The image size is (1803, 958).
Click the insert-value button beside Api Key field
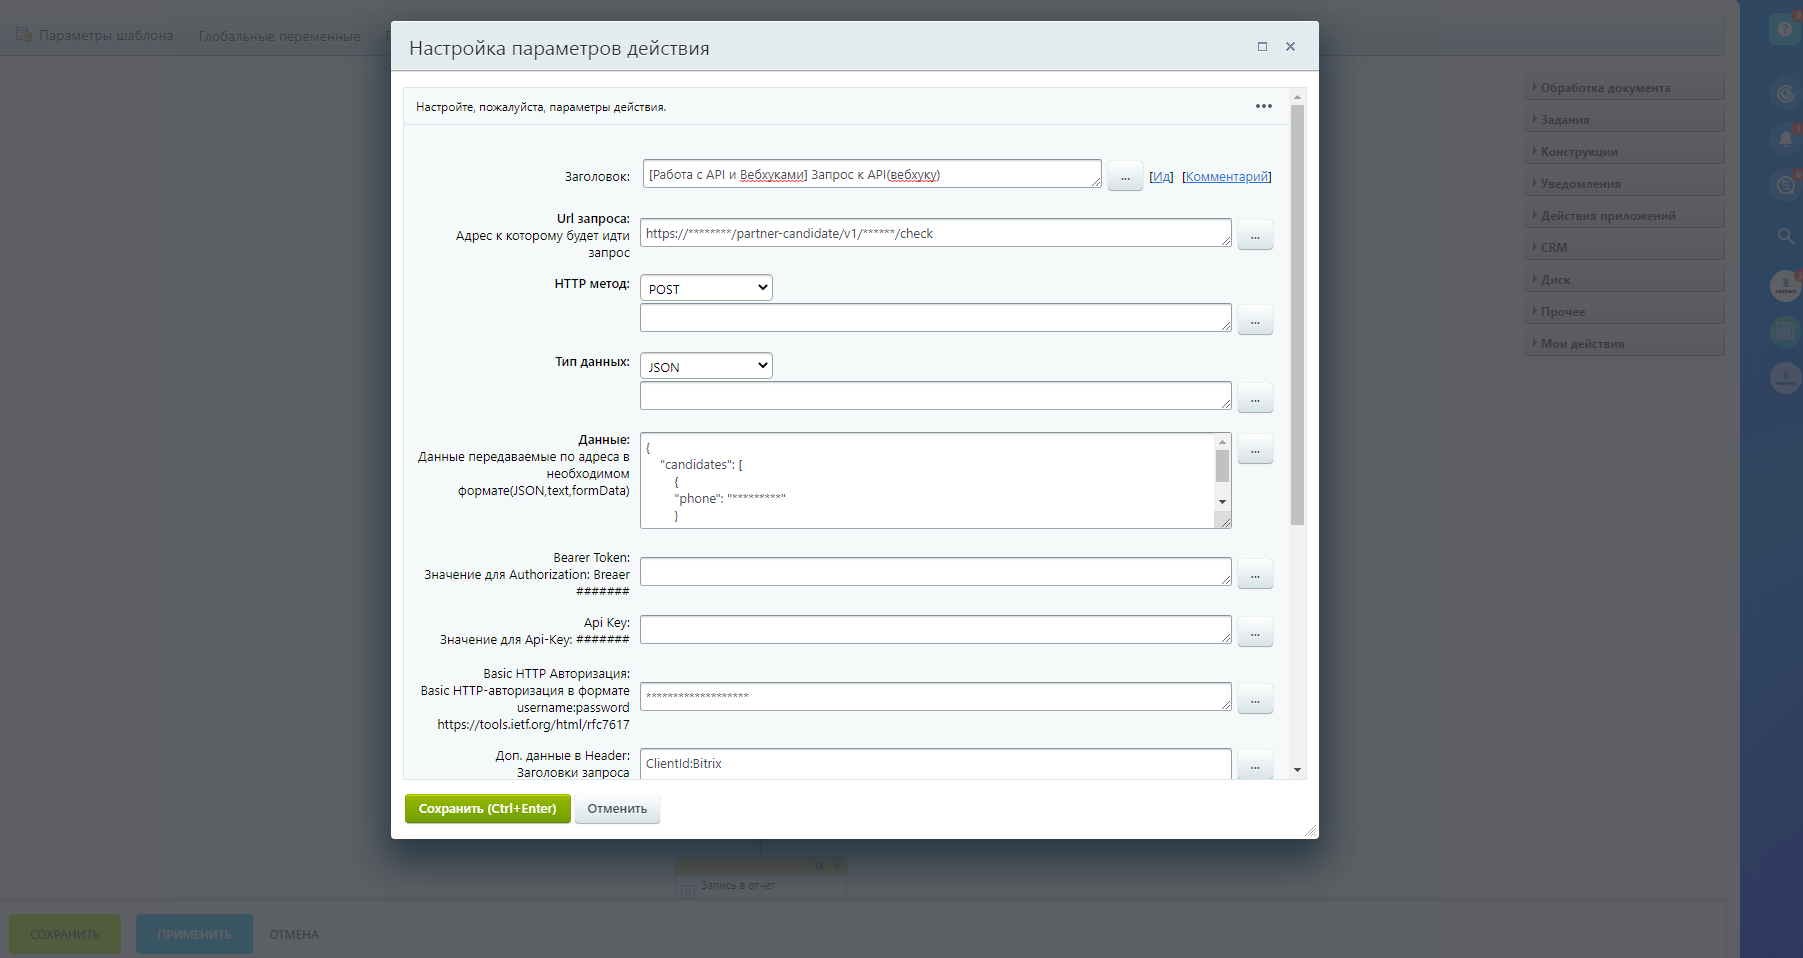1255,632
